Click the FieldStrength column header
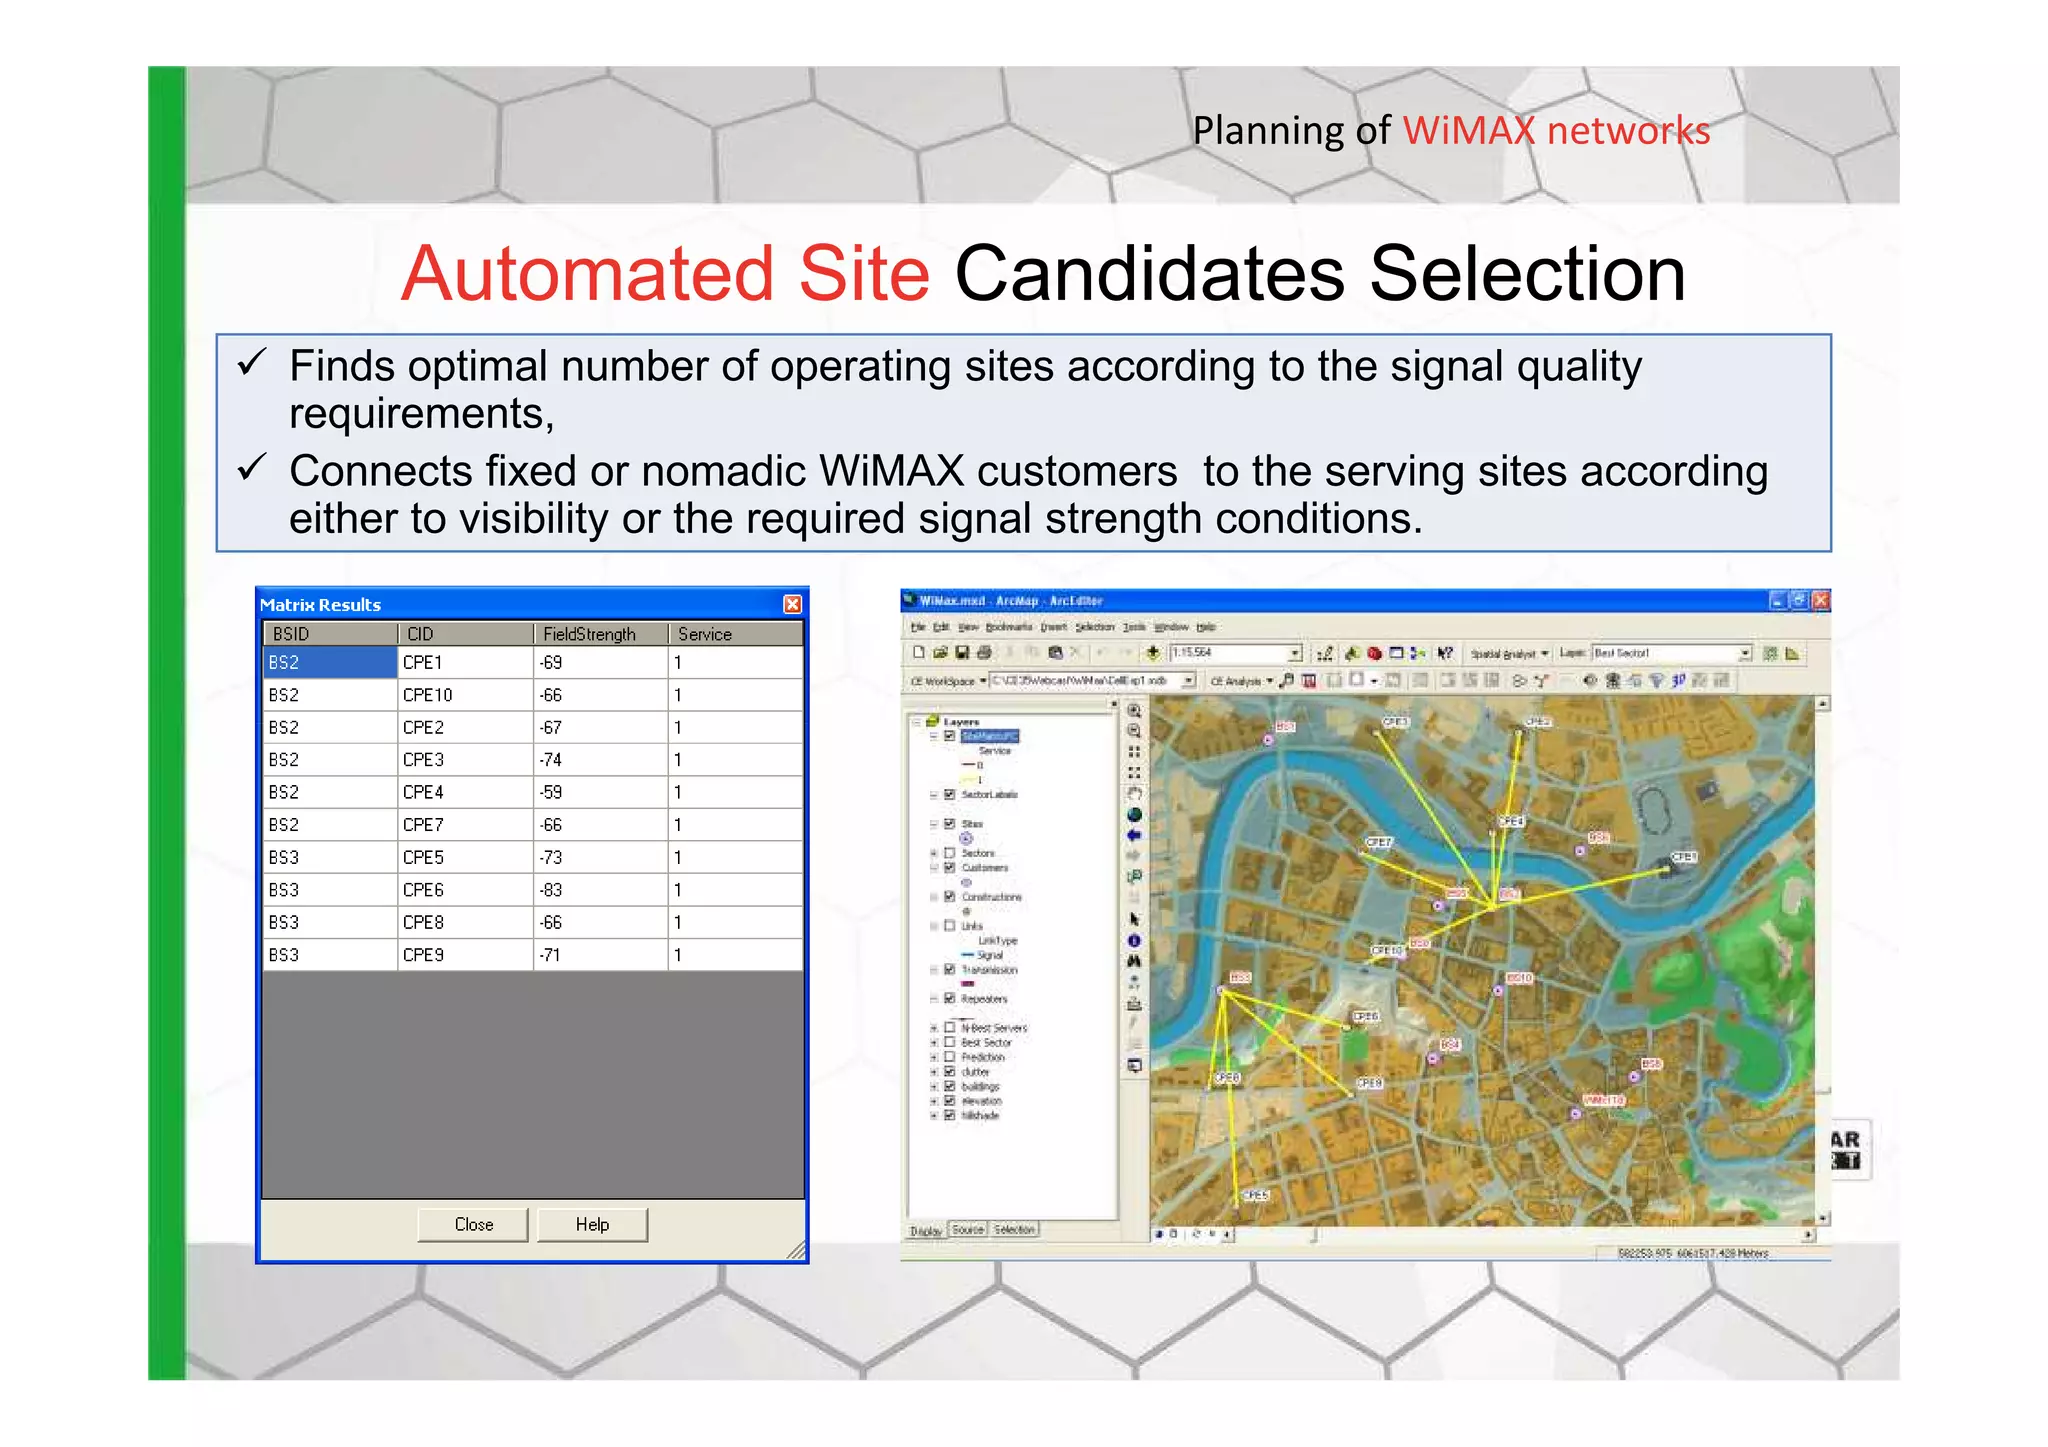The image size is (2048, 1447). [x=601, y=634]
